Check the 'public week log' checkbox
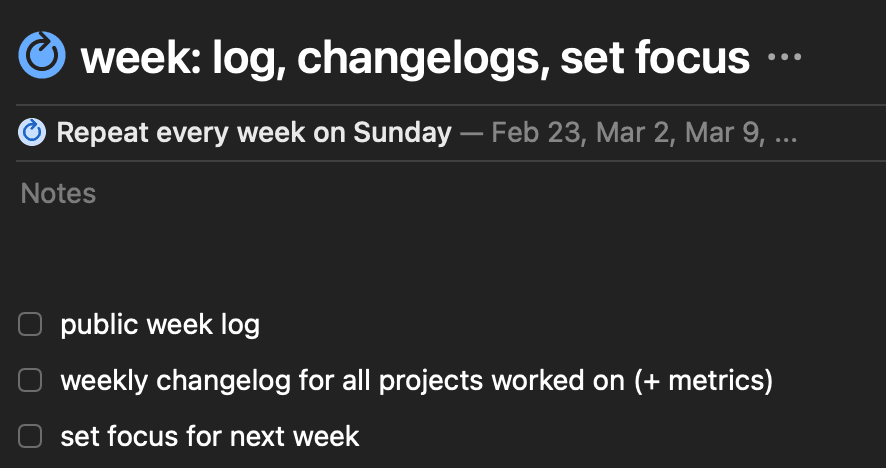This screenshot has width=886, height=468. [31, 325]
